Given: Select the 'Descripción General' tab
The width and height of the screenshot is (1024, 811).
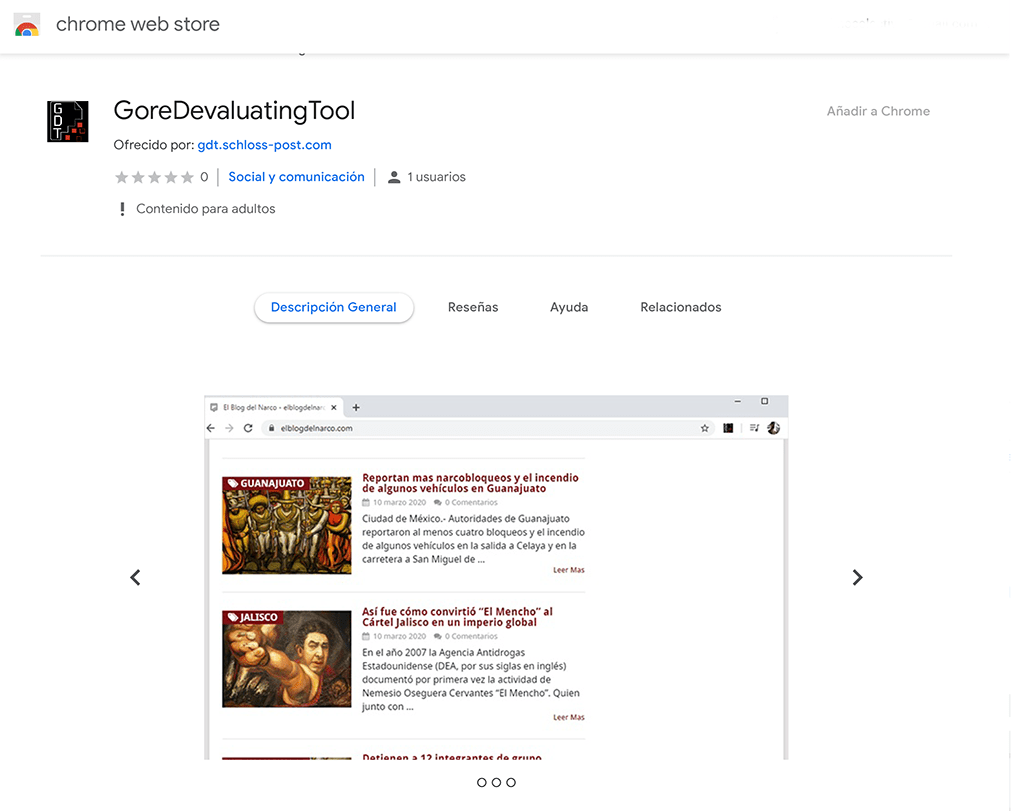Looking at the screenshot, I should tap(334, 308).
